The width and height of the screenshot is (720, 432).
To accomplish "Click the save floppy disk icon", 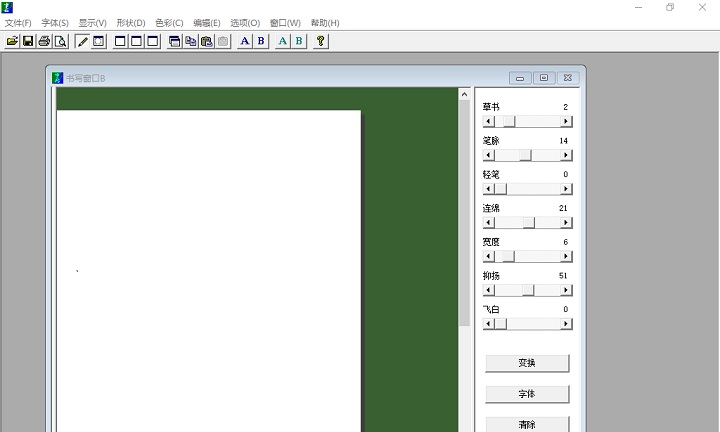I will 28,41.
